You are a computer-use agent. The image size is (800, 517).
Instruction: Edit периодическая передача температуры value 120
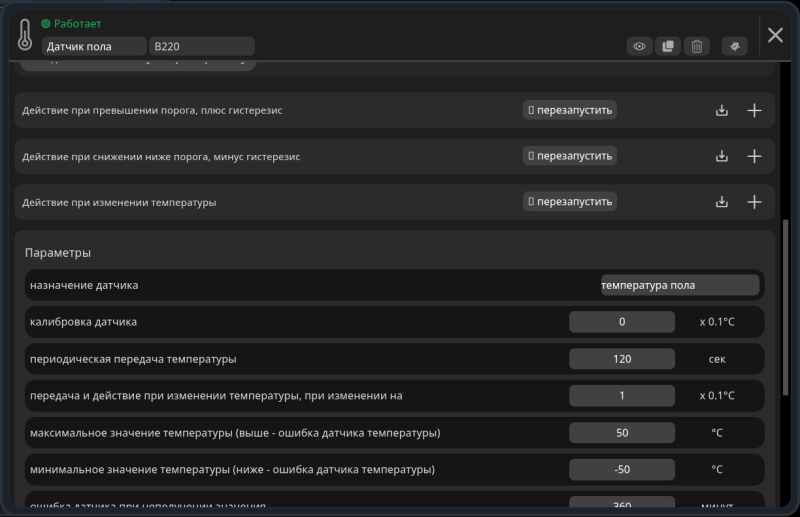tap(622, 359)
